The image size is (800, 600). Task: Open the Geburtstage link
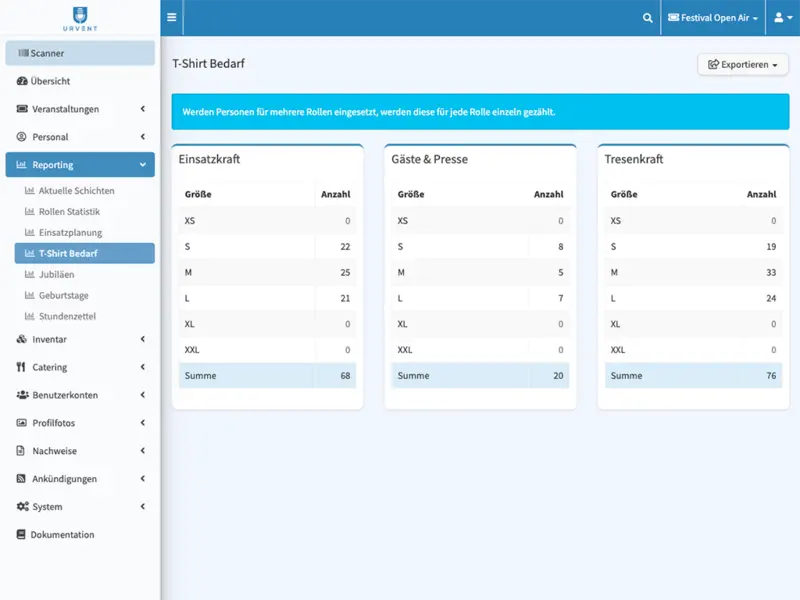point(85,295)
